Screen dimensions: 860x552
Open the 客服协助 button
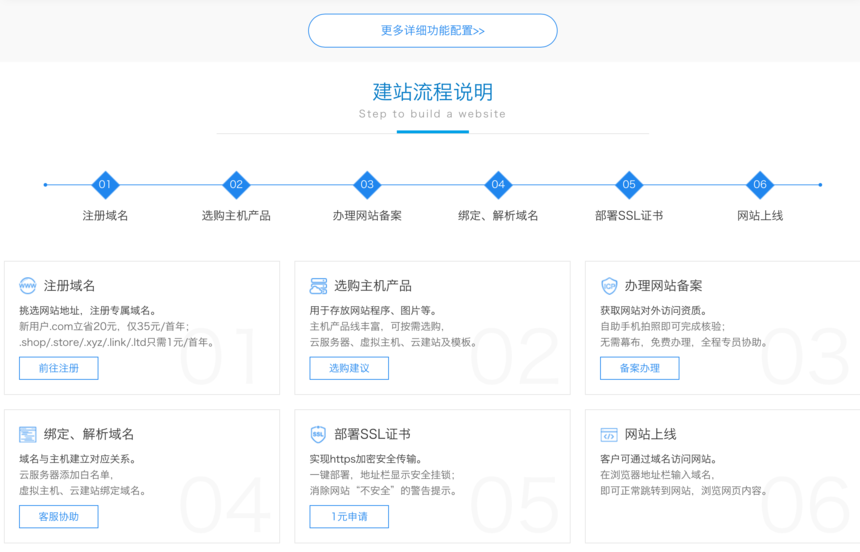pos(59,517)
